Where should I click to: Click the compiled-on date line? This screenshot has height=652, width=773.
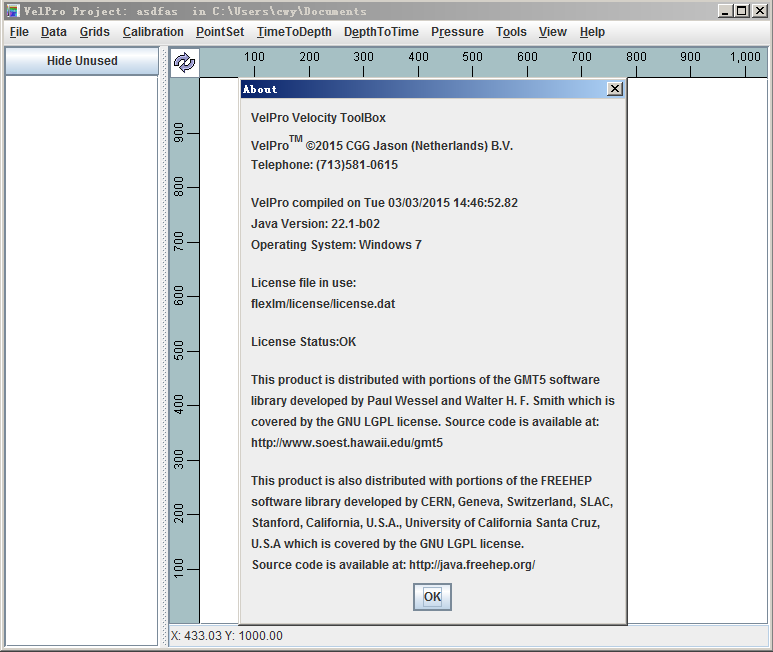tap(385, 203)
